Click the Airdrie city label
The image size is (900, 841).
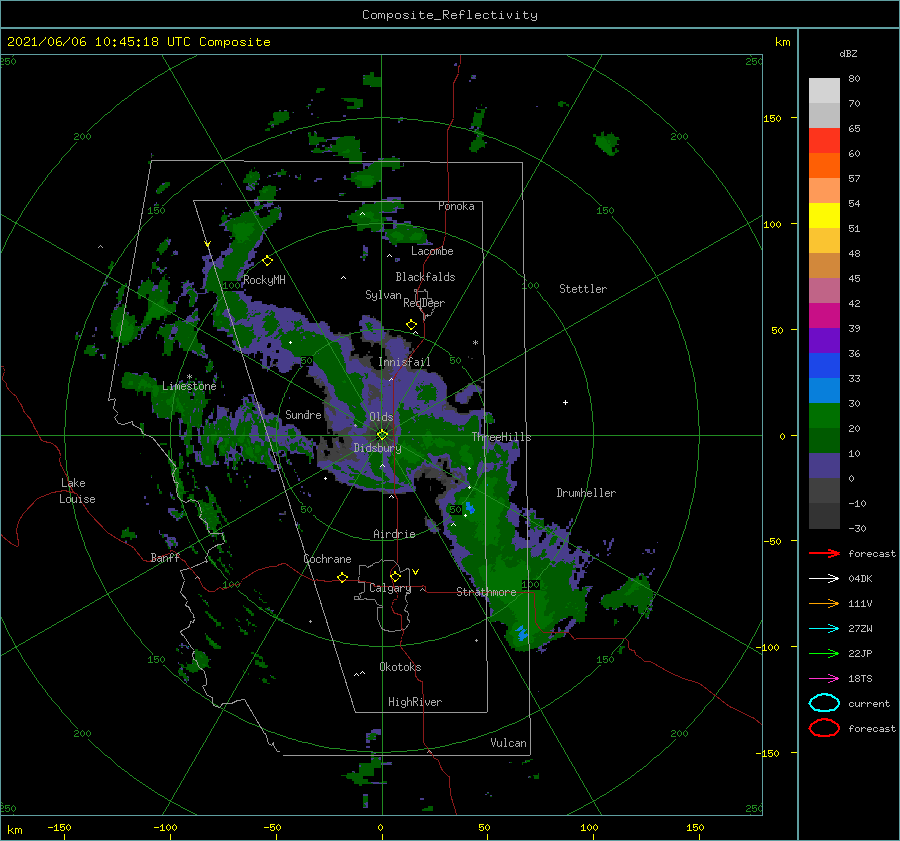click(394, 534)
